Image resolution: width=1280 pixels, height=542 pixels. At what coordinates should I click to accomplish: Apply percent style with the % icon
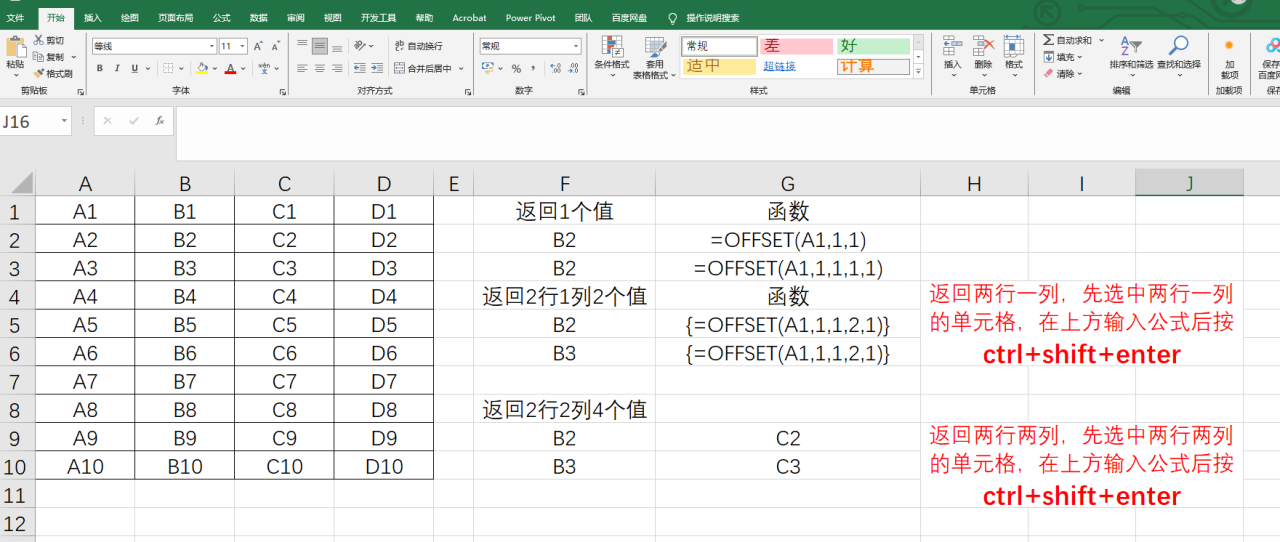tap(516, 69)
